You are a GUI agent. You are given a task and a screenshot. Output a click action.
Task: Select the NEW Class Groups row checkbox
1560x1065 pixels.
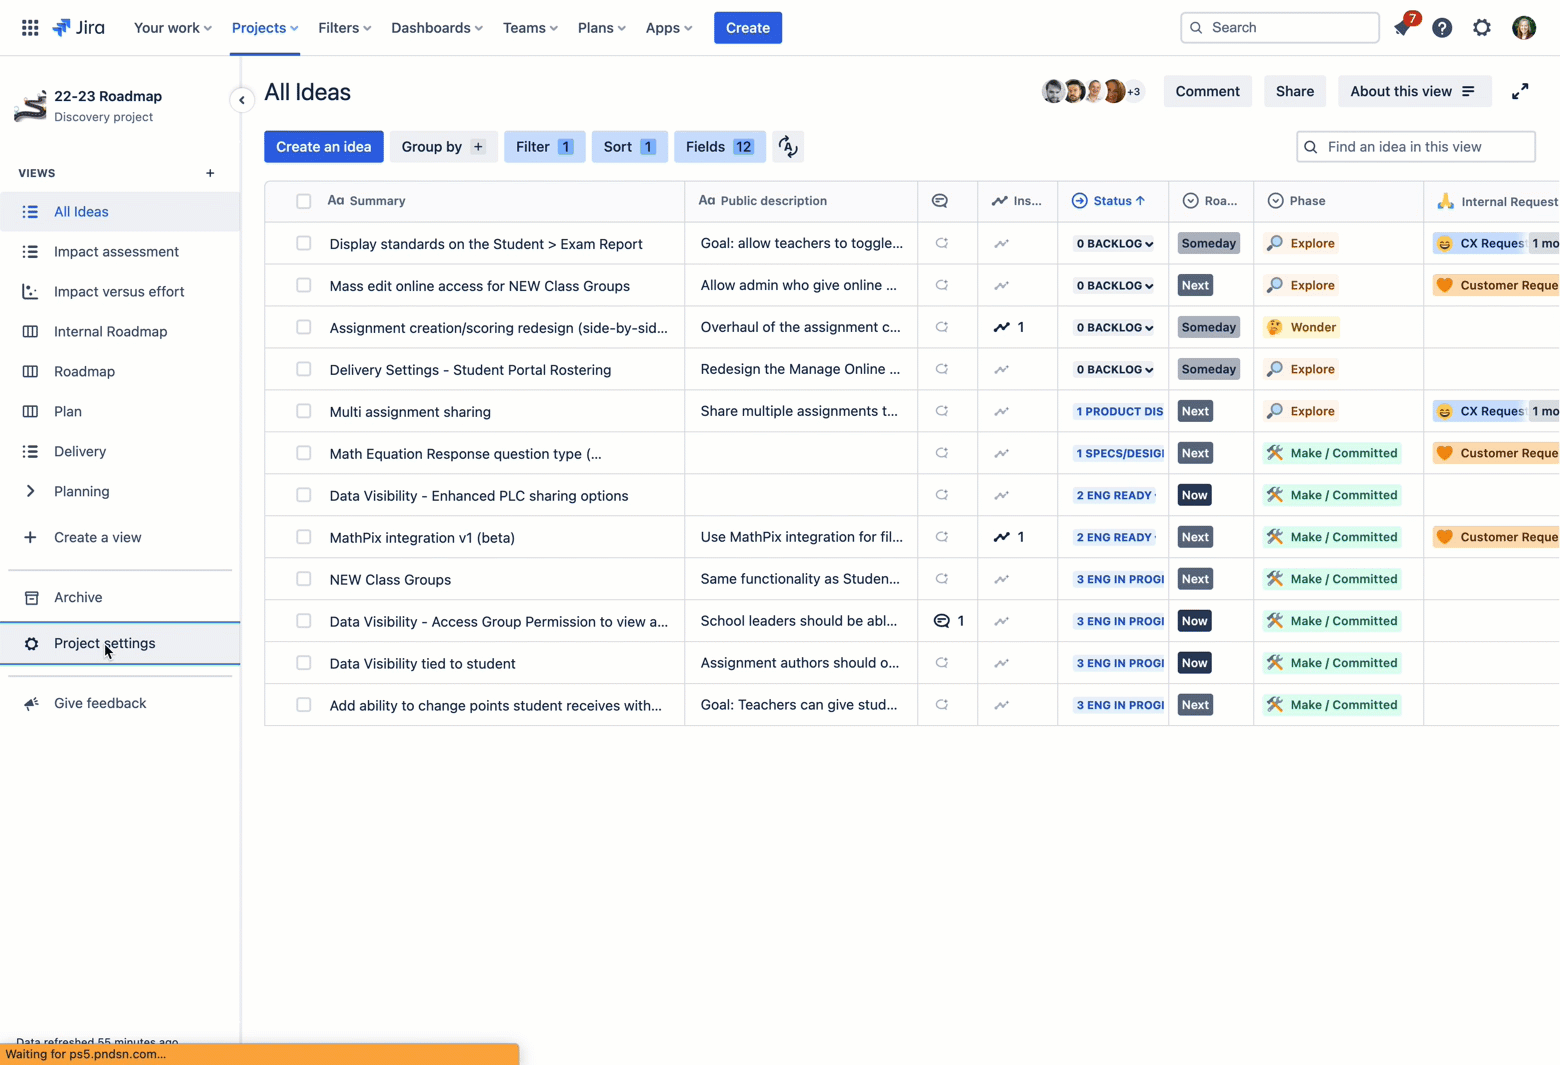[303, 579]
